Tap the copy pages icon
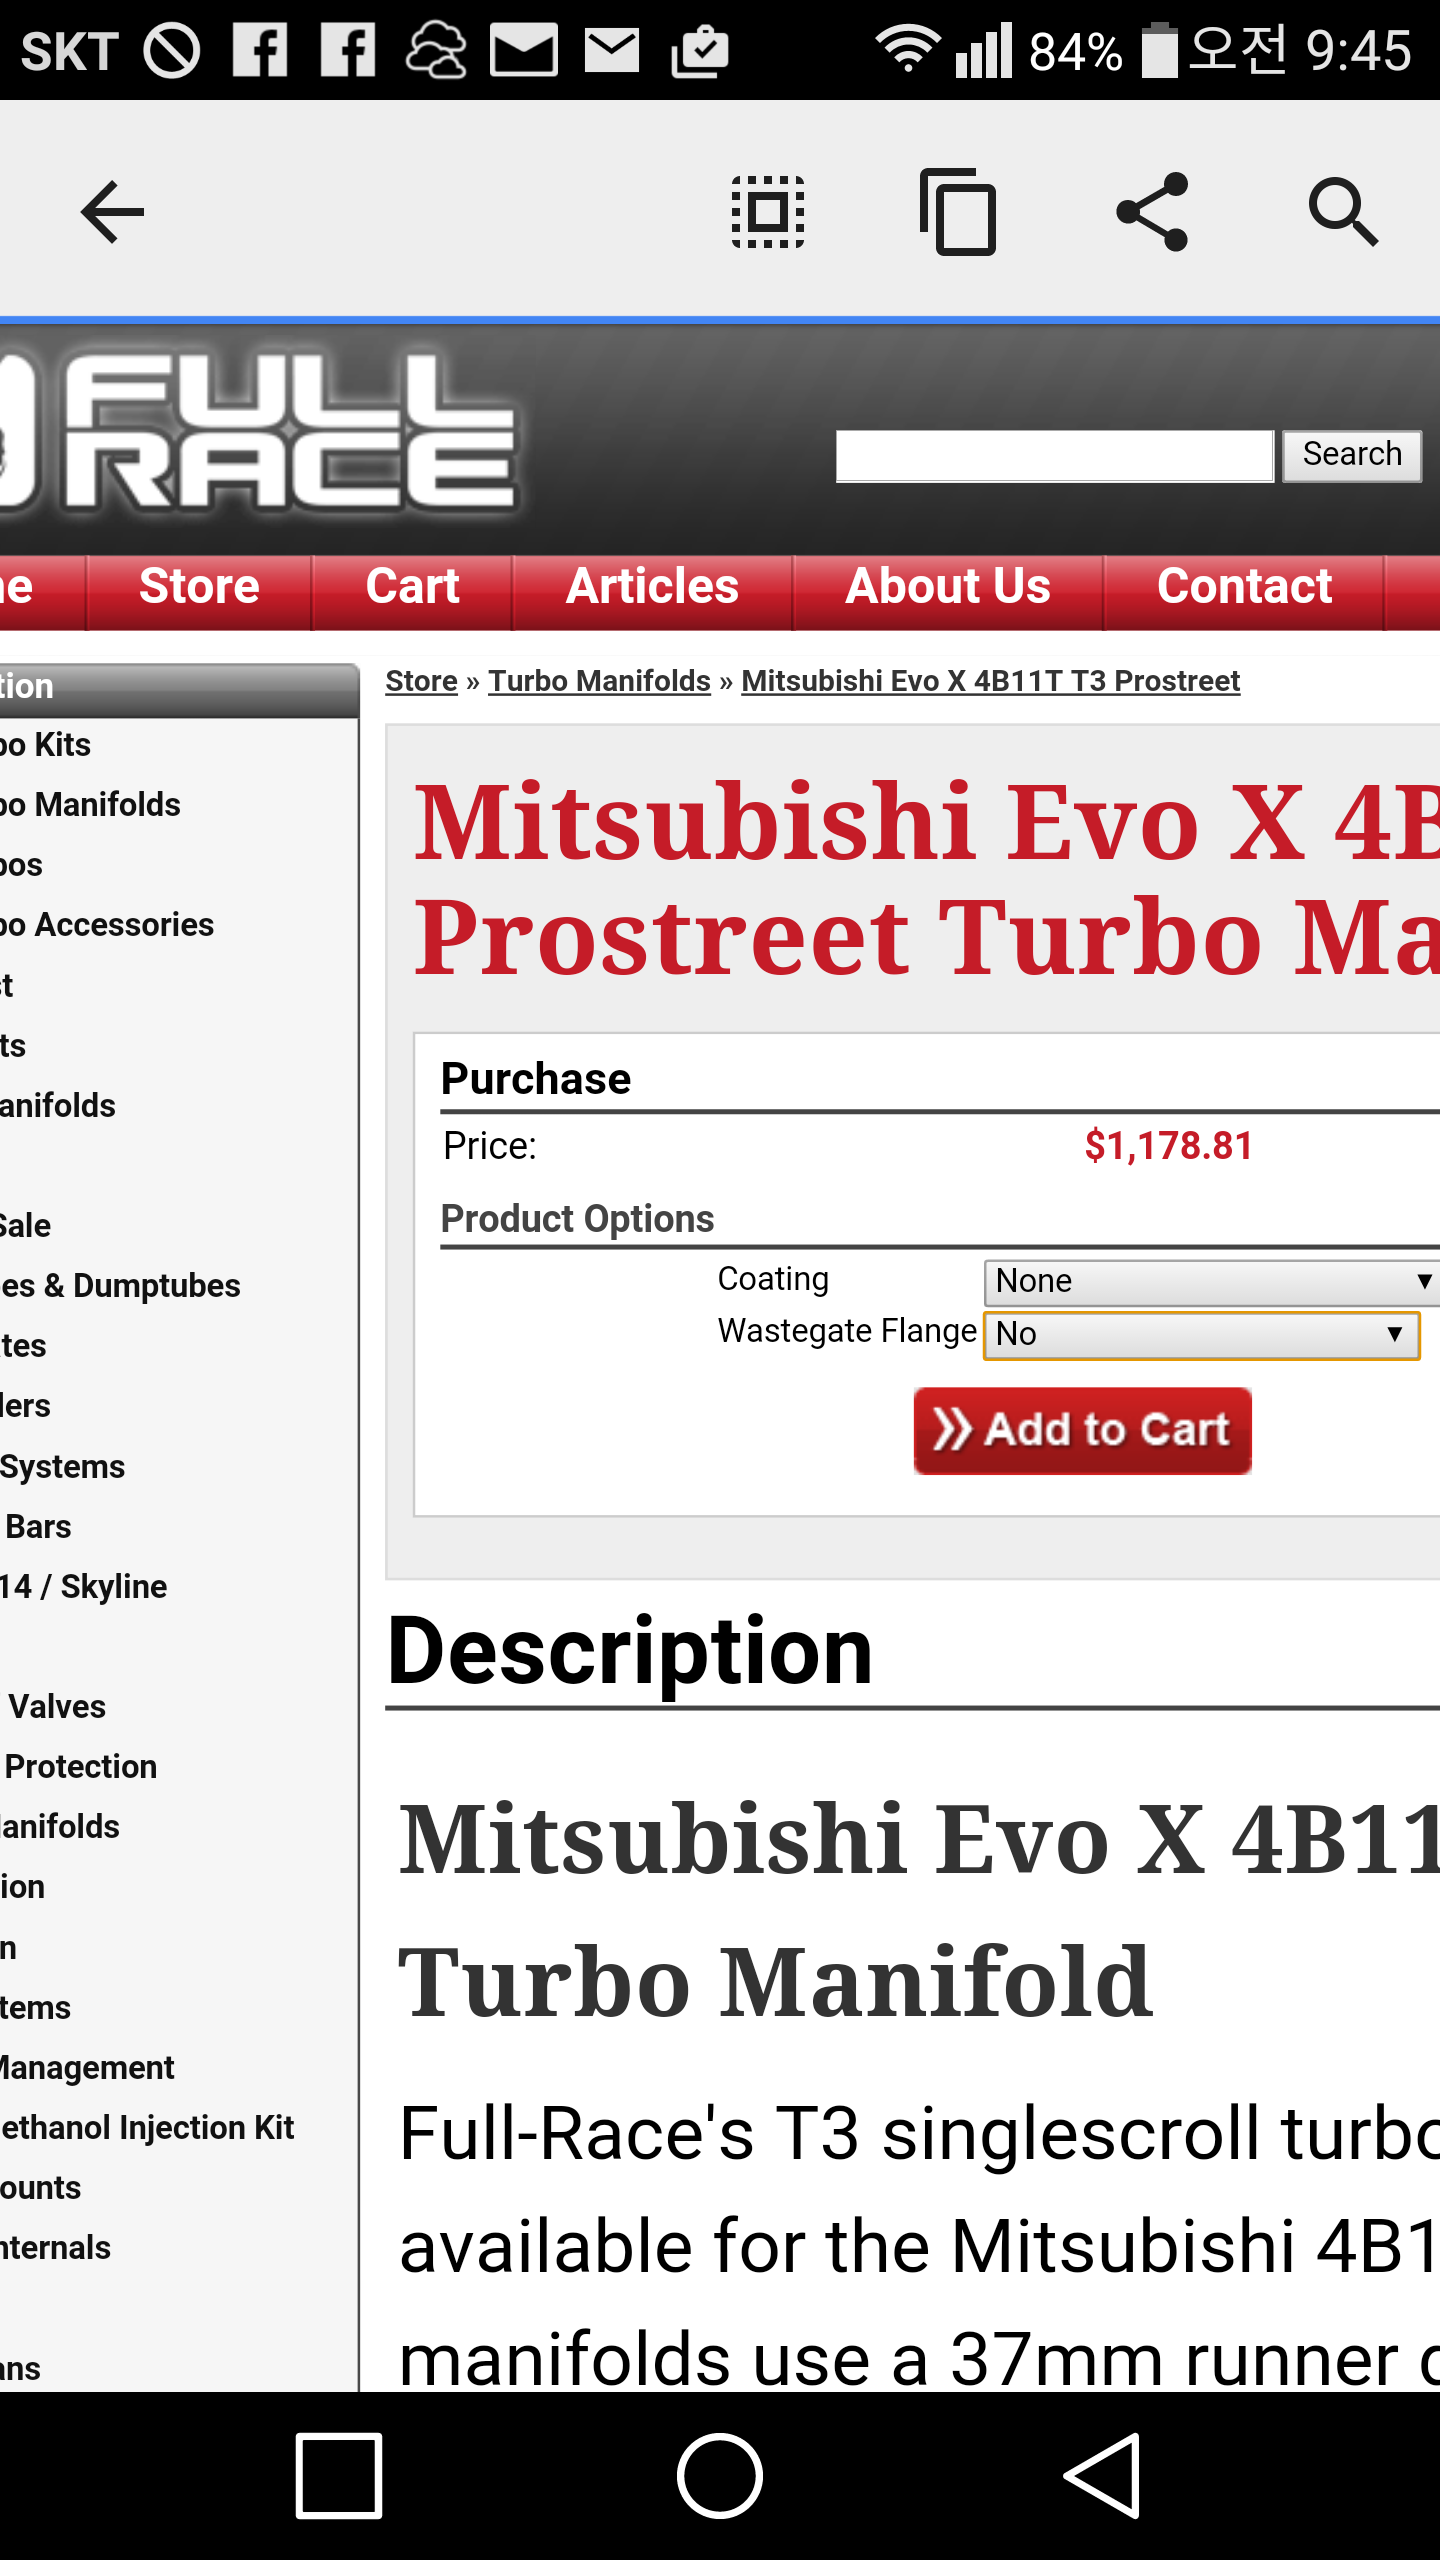This screenshot has height=2560, width=1440. 958,212
